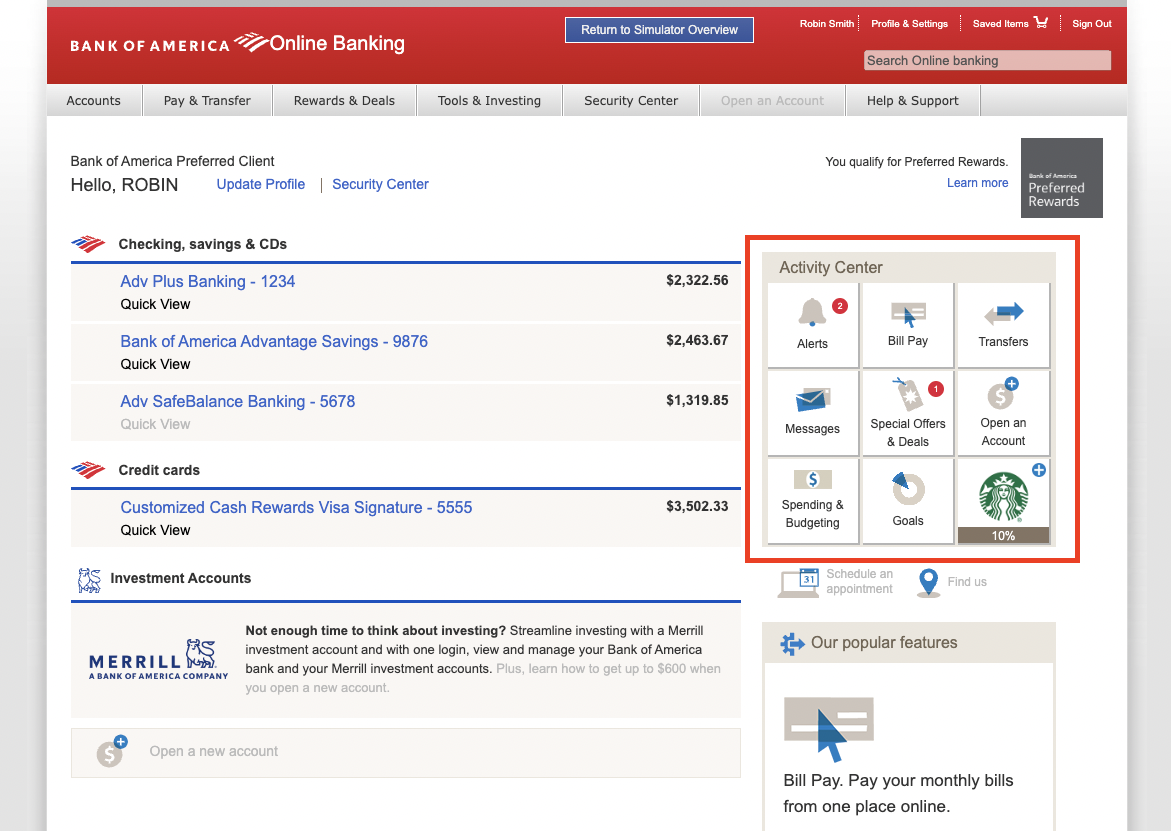Click the Starbucks 10% deal tile
The width and height of the screenshot is (1171, 831).
(x=1004, y=502)
